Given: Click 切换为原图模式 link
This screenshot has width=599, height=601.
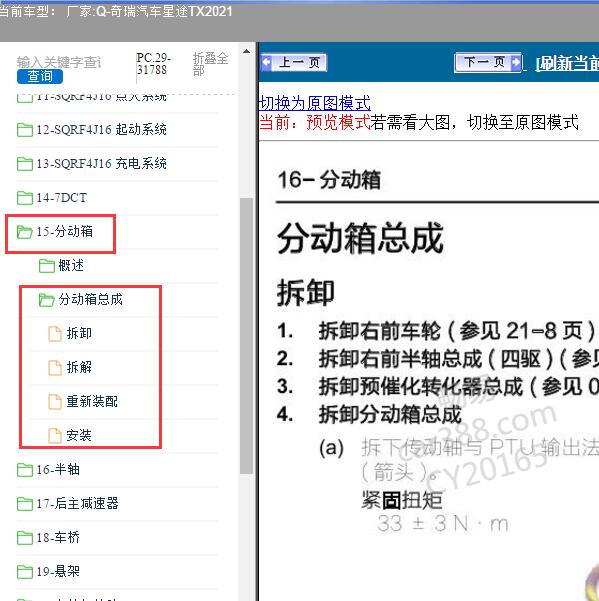Looking at the screenshot, I should coord(315,103).
